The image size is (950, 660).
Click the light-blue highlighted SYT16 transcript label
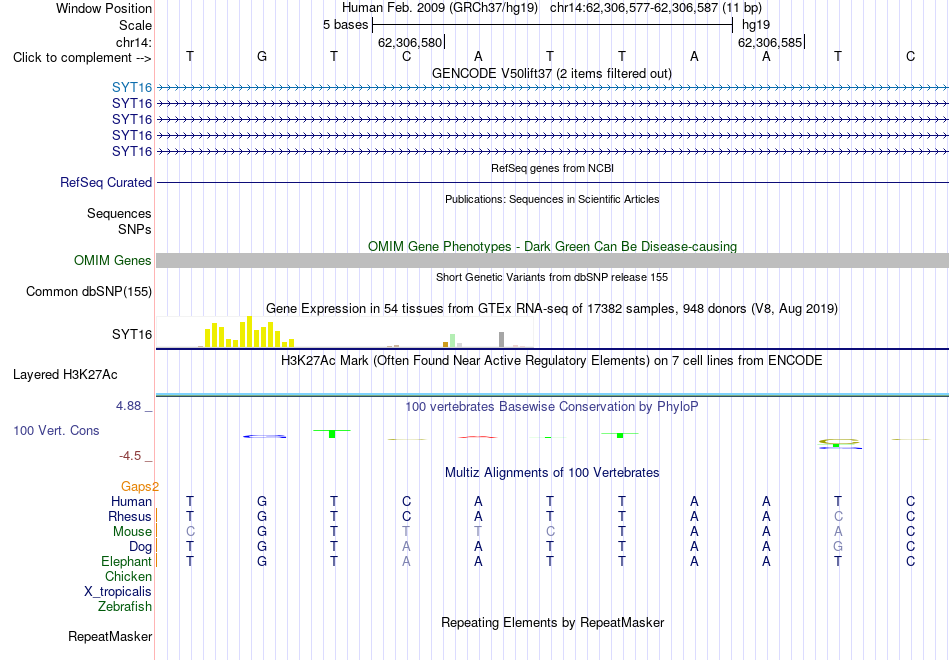tap(131, 88)
